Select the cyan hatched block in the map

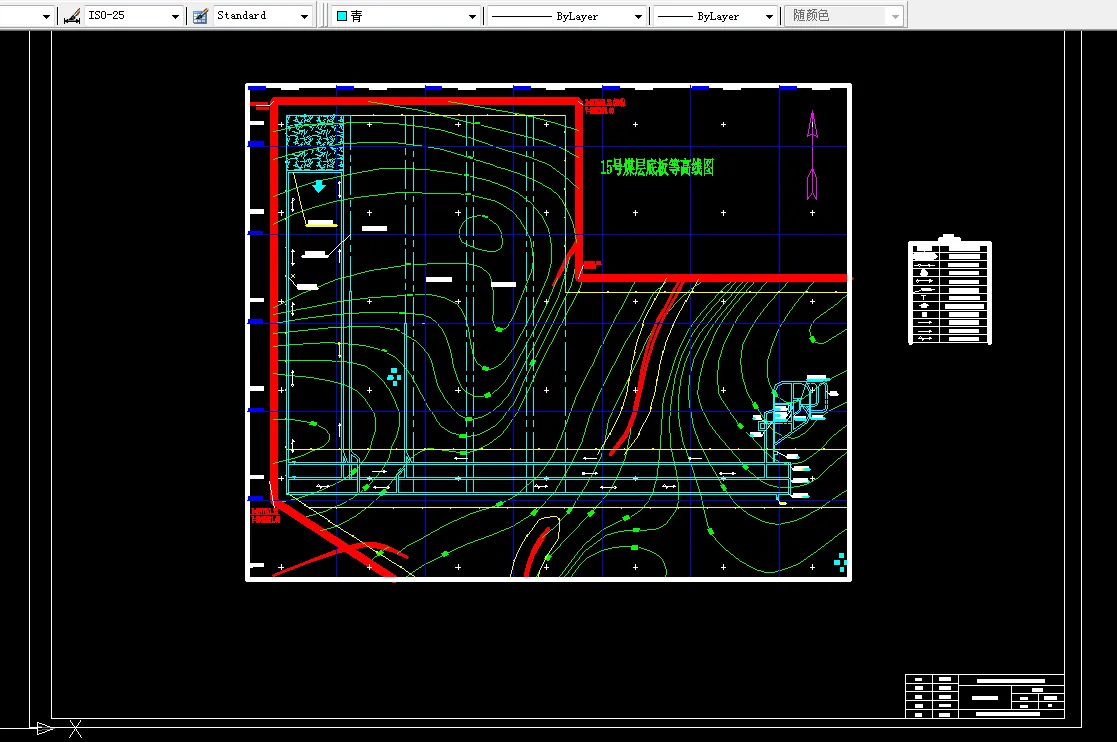click(315, 142)
